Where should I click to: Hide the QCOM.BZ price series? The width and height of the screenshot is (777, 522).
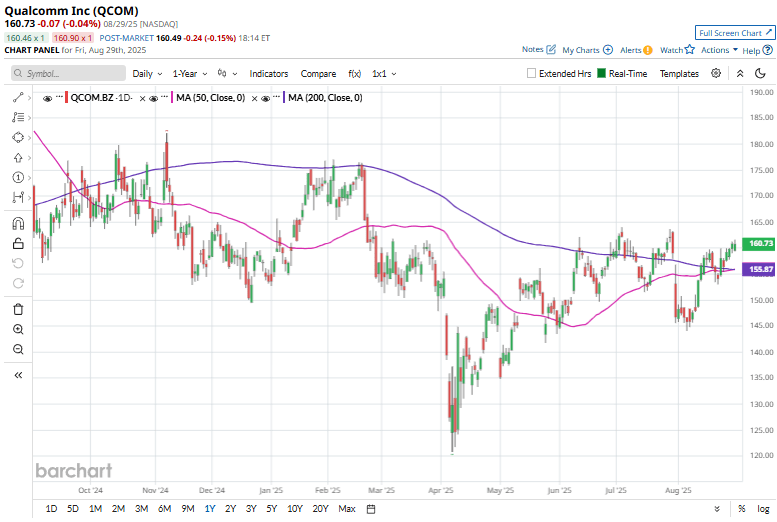[x=47, y=98]
